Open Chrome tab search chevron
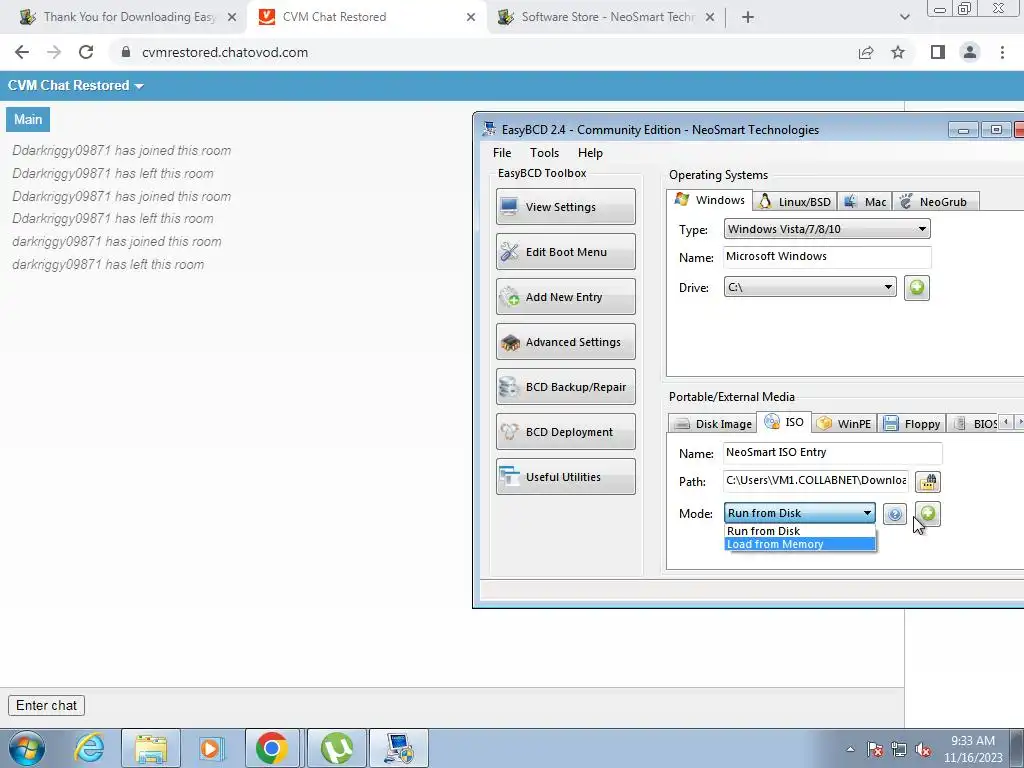This screenshot has width=1024, height=768. 904,18
